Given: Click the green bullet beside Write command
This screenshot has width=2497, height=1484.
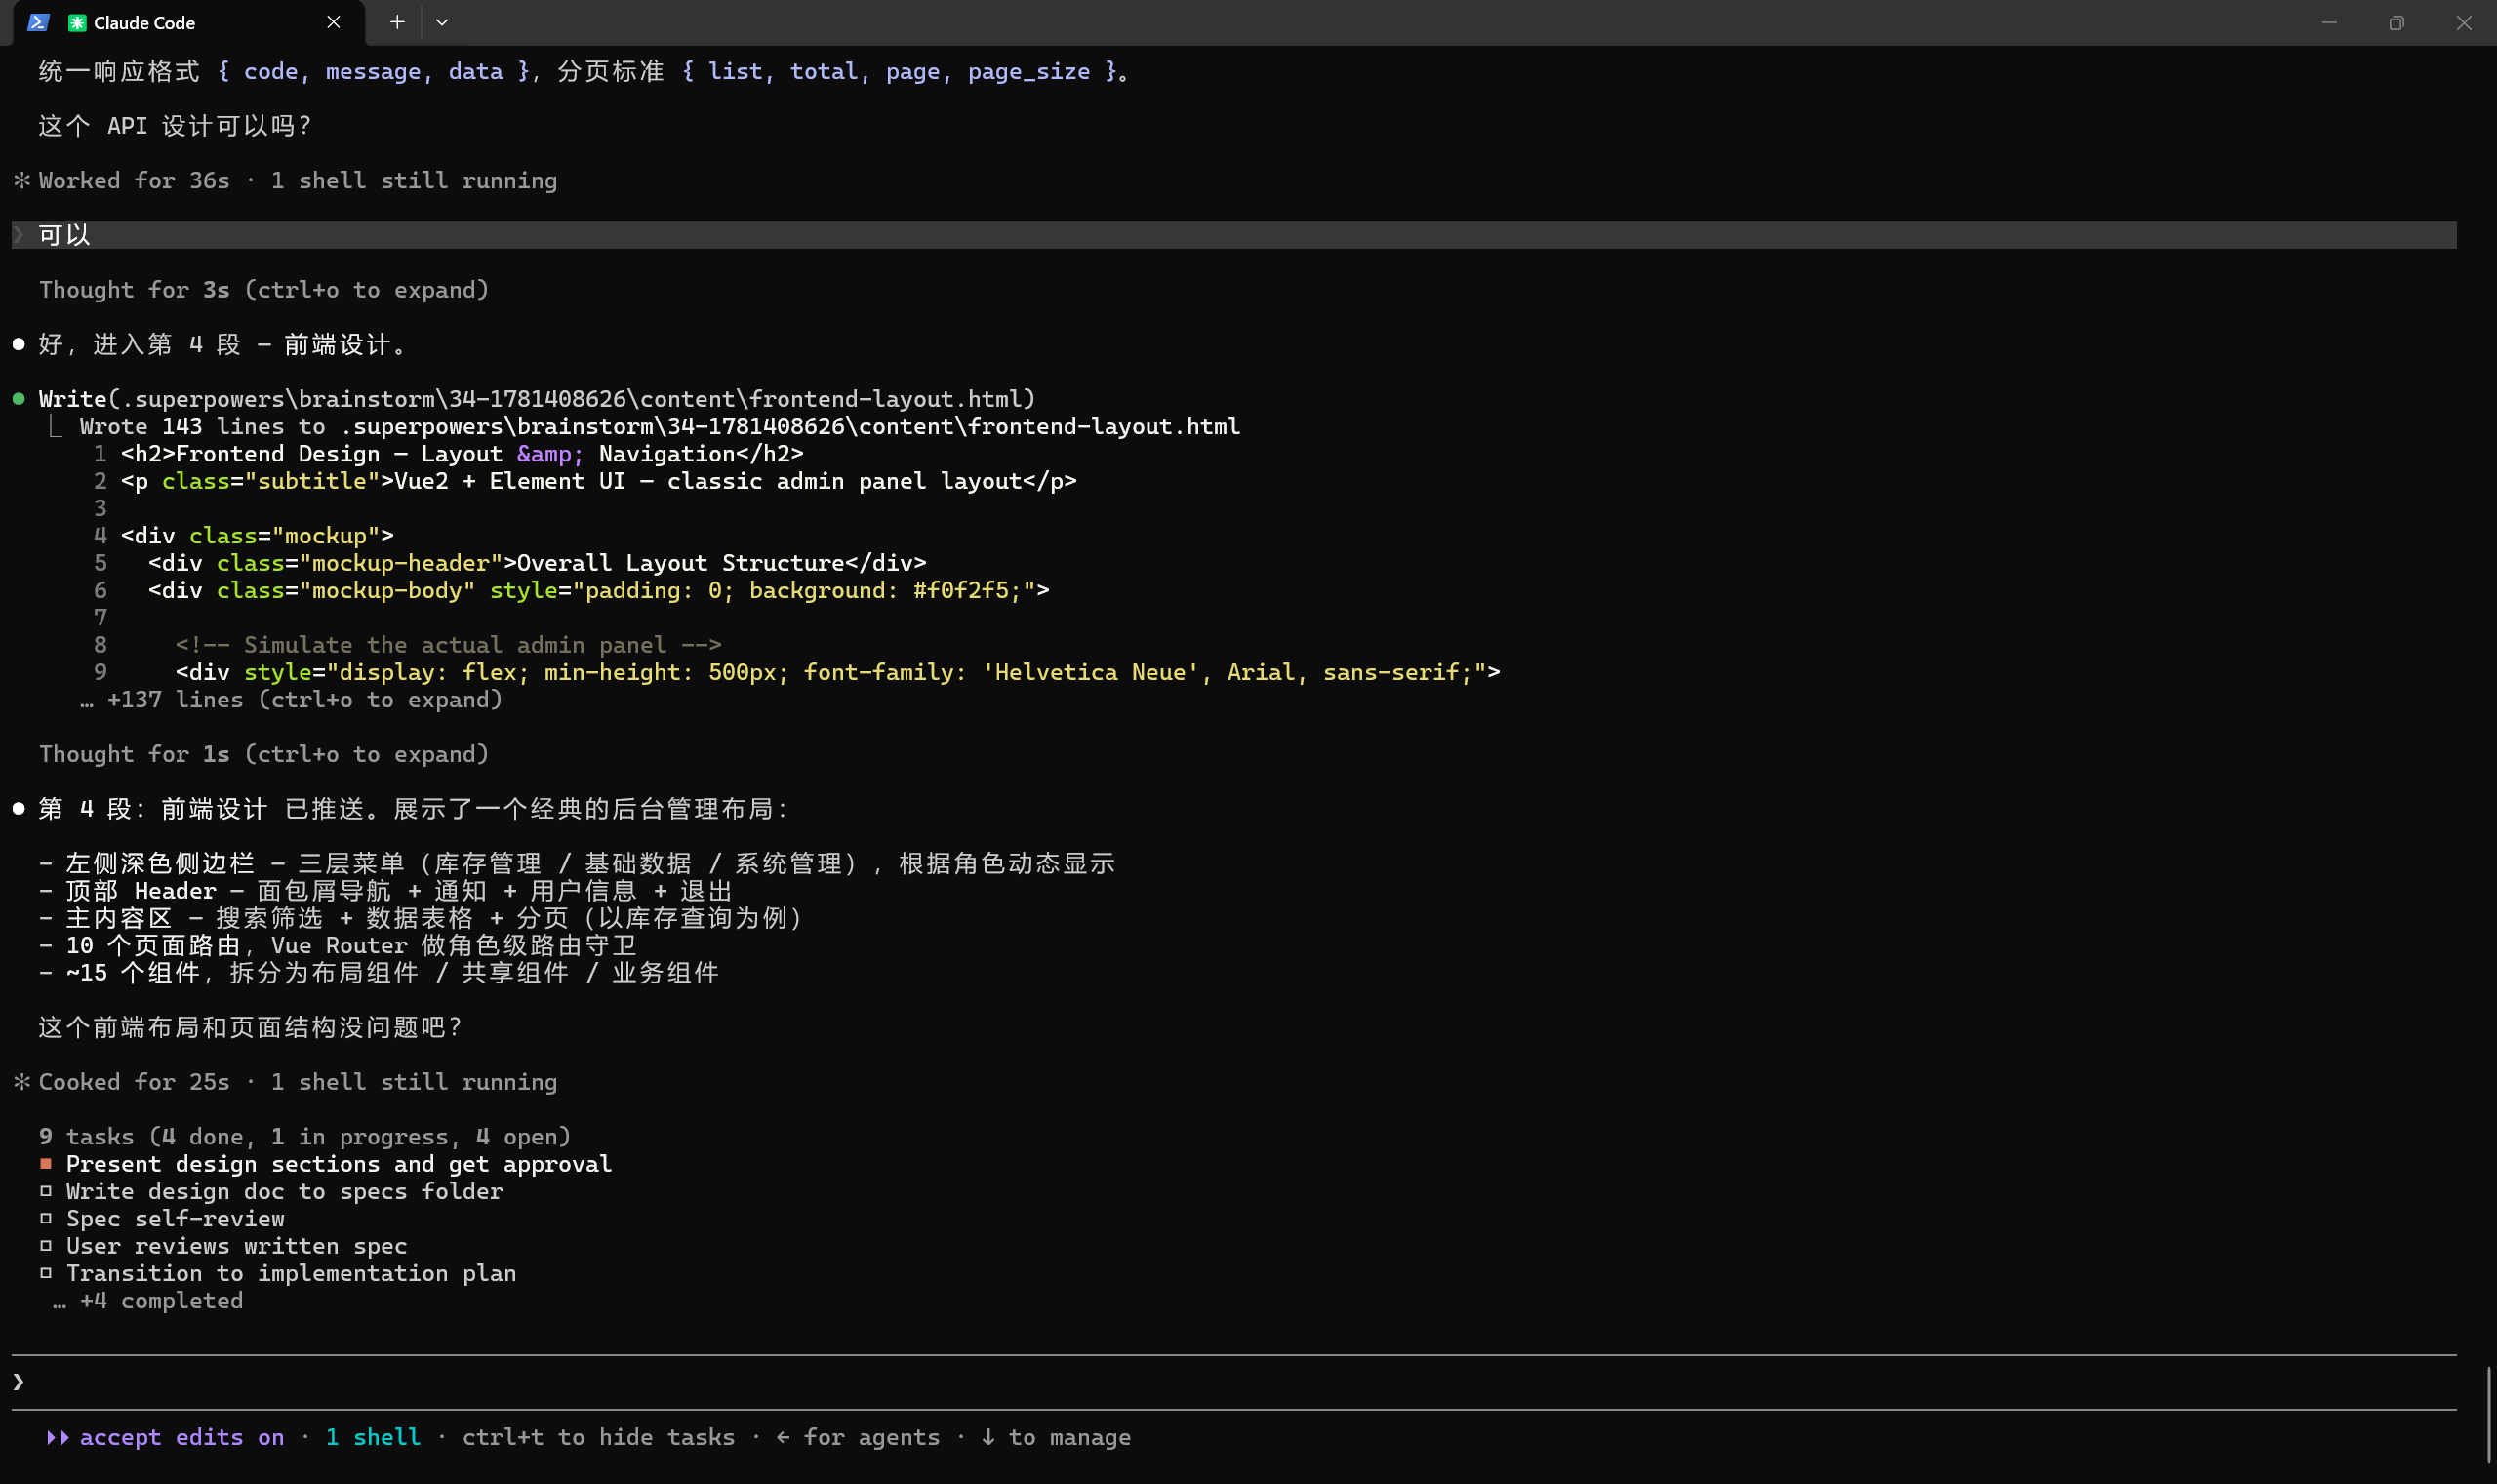Looking at the screenshot, I should [19, 399].
